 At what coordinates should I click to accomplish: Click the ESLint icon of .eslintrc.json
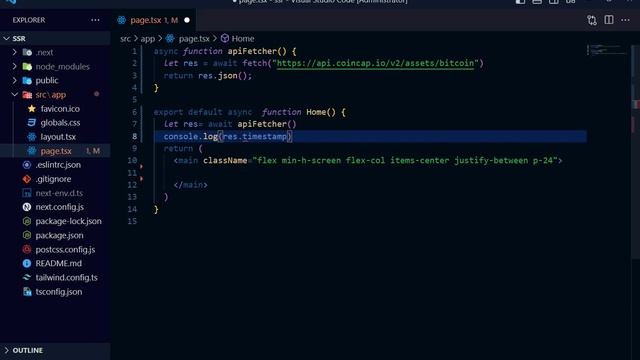(x=27, y=165)
